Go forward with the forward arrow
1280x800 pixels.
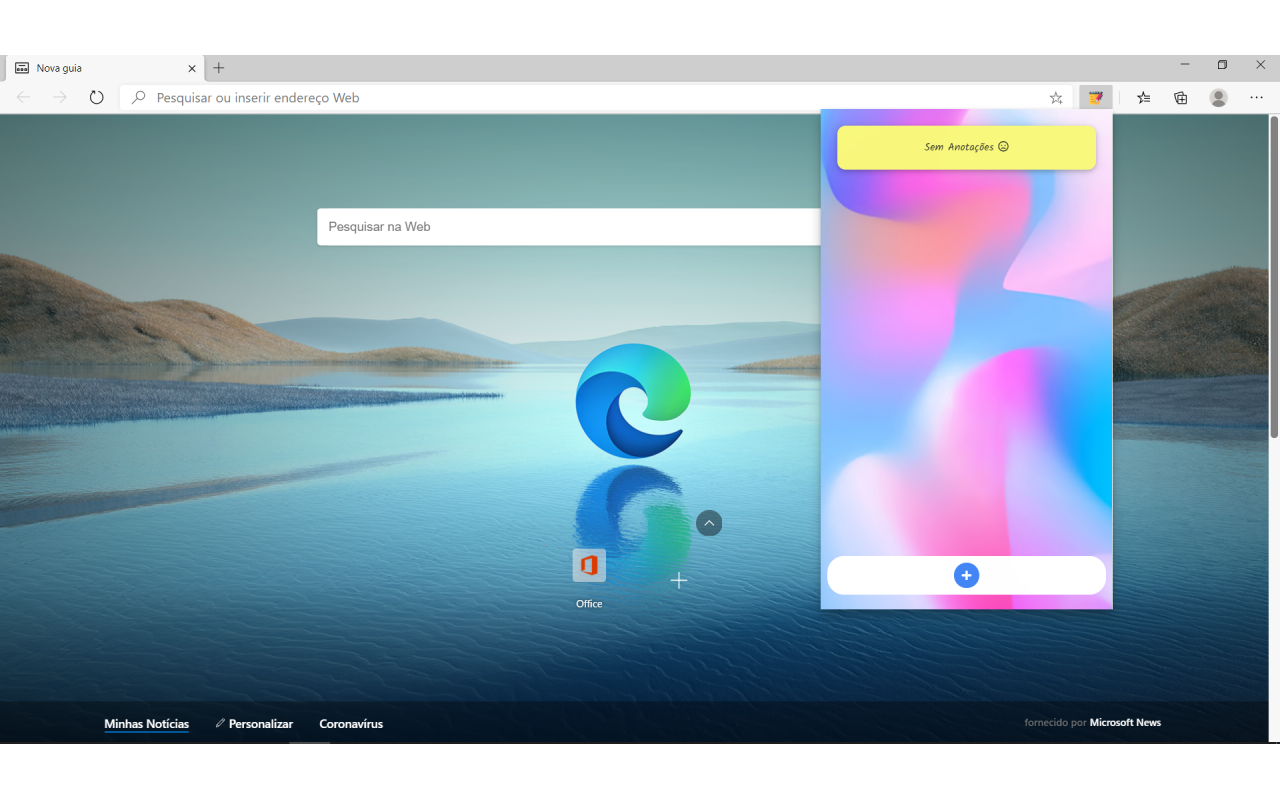[x=60, y=97]
